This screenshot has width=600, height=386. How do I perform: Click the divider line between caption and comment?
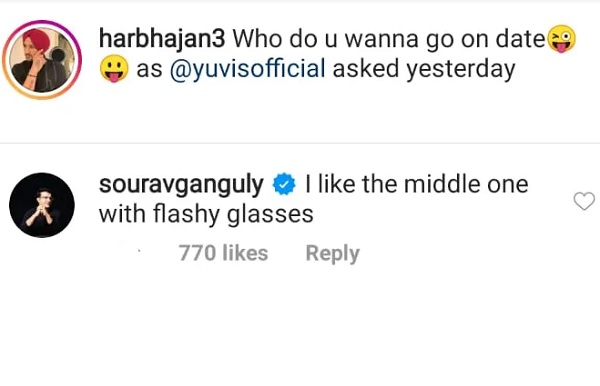300,143
